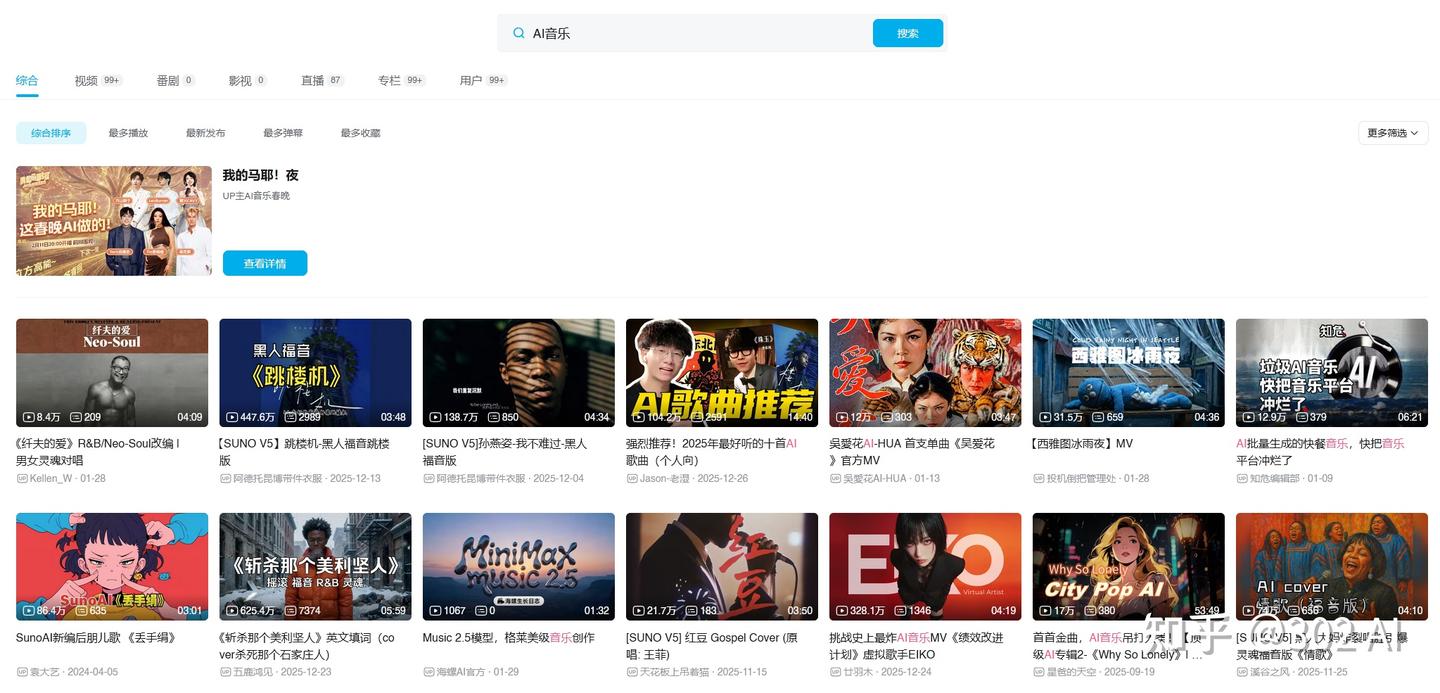
Task: Click title AI批量生成的快餐音乐
Action: coord(1320,452)
